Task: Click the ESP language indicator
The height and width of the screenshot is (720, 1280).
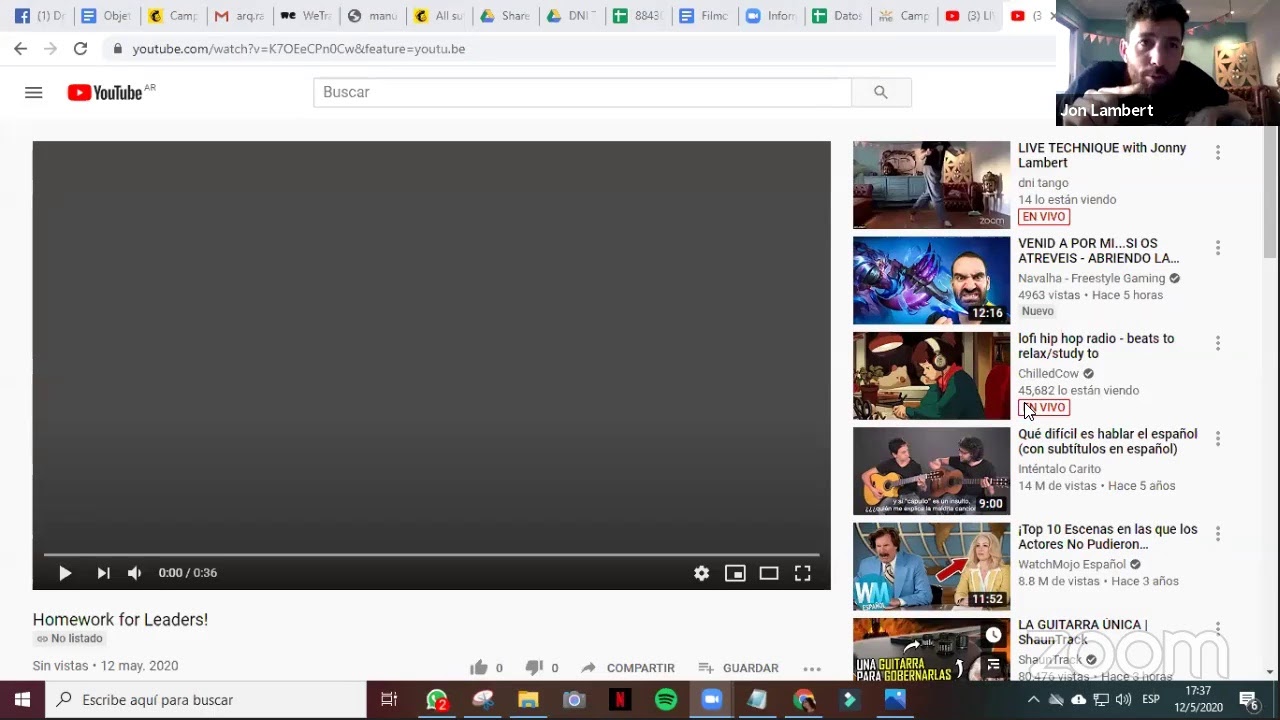Action: pyautogui.click(x=1151, y=700)
